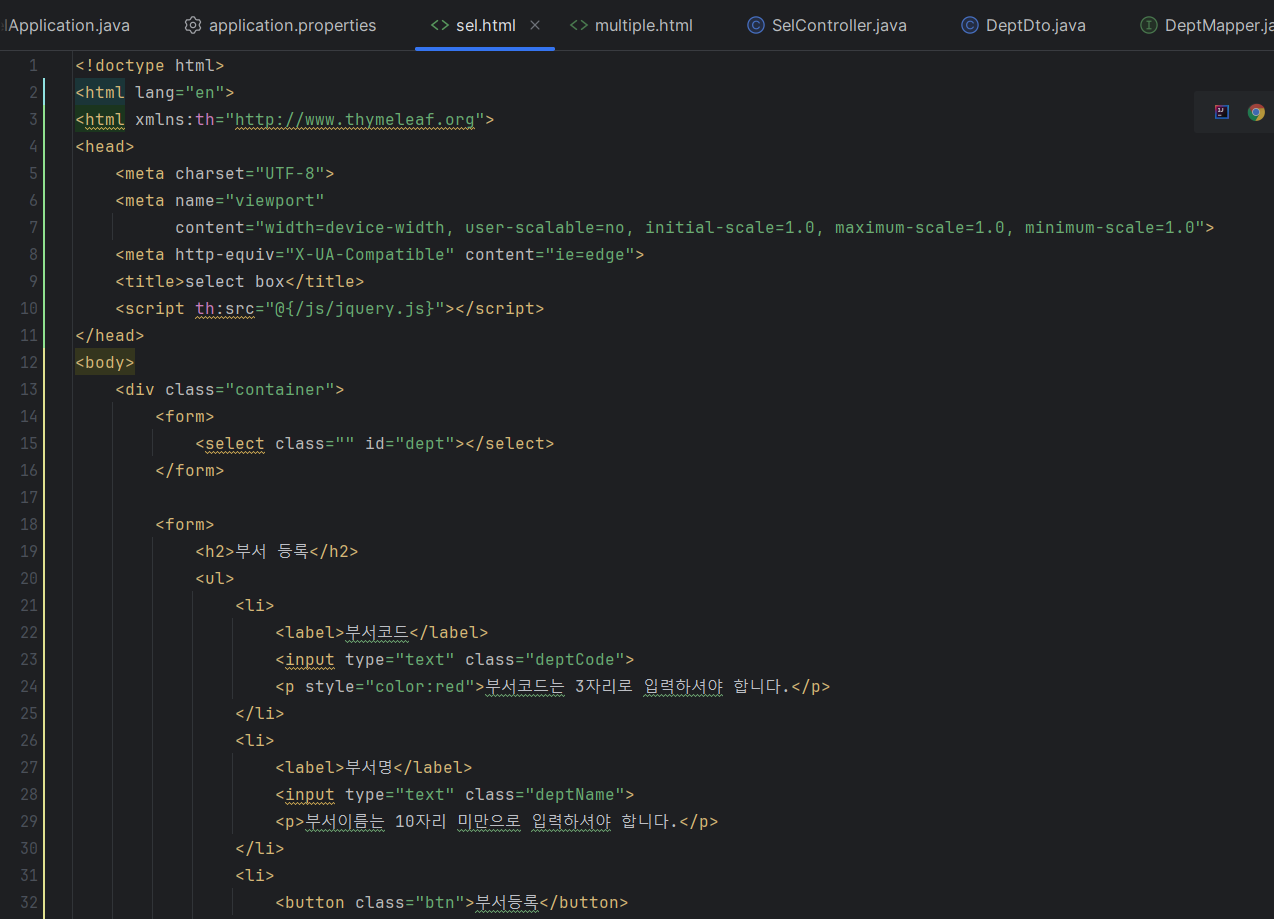The image size is (1274, 919).
Task: Open page in Chrome browser icon
Action: click(x=1256, y=112)
